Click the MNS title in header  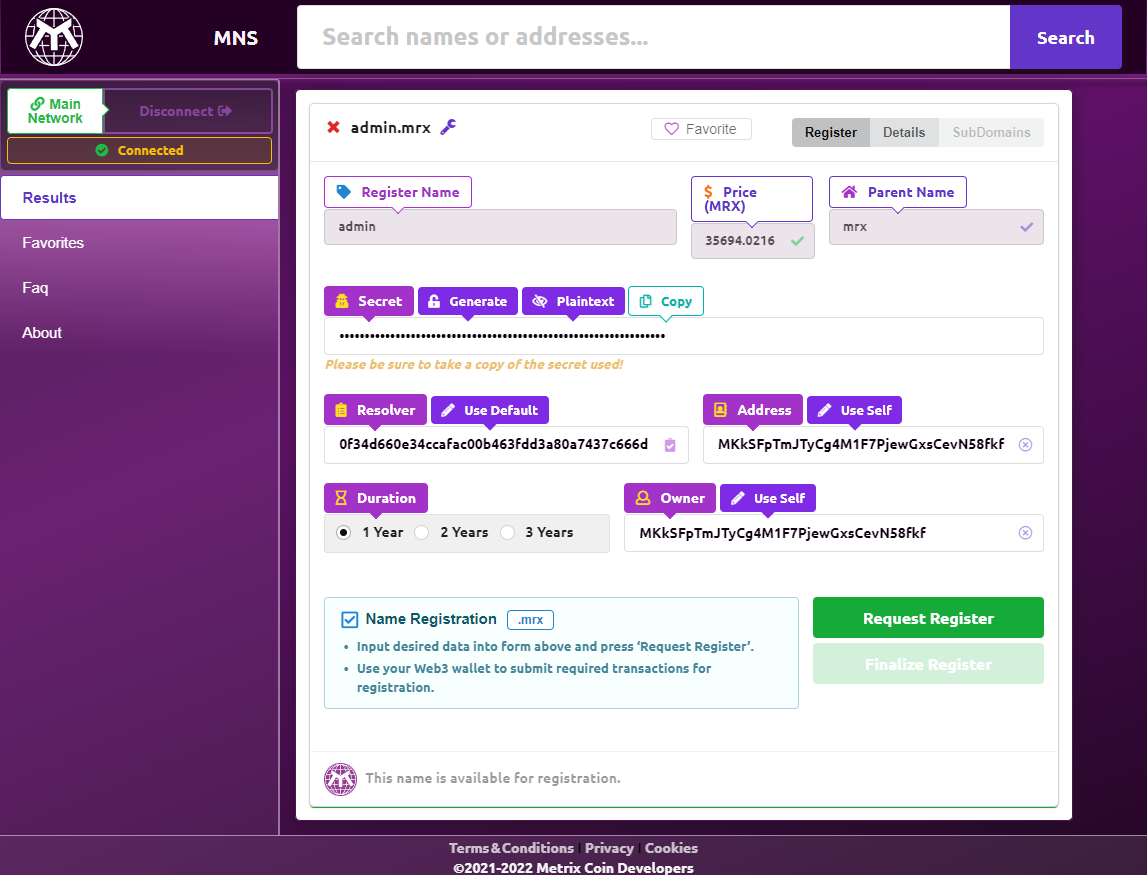pyautogui.click(x=236, y=38)
